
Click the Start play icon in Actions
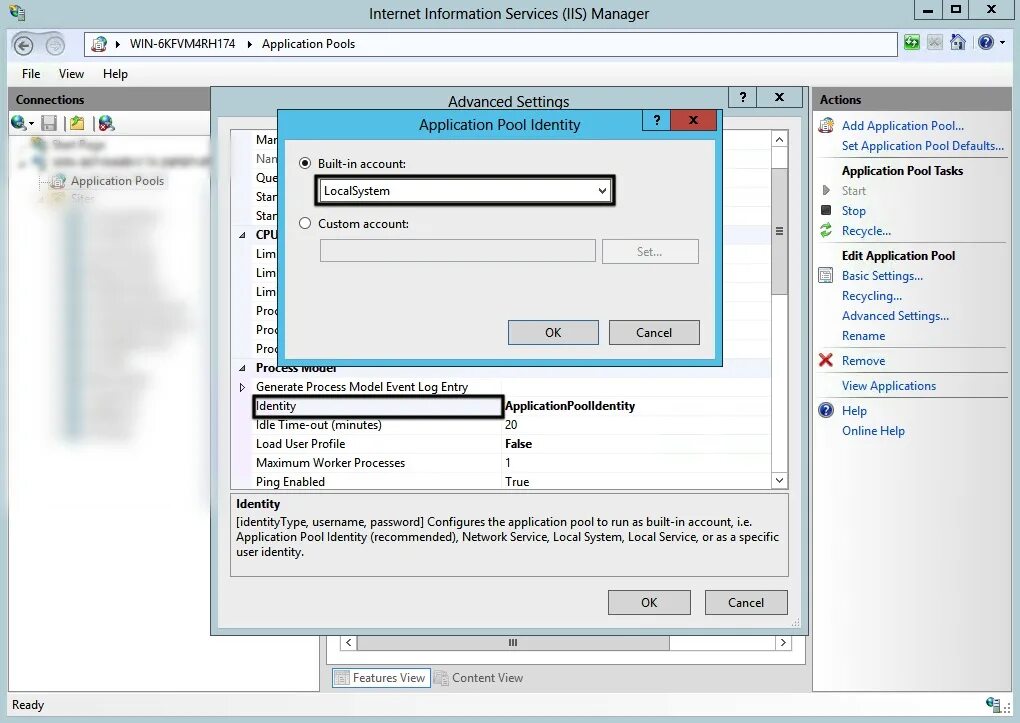coord(826,191)
